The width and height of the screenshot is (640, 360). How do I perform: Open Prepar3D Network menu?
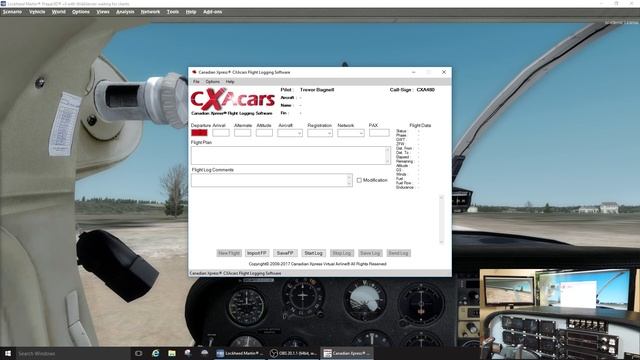151,12
